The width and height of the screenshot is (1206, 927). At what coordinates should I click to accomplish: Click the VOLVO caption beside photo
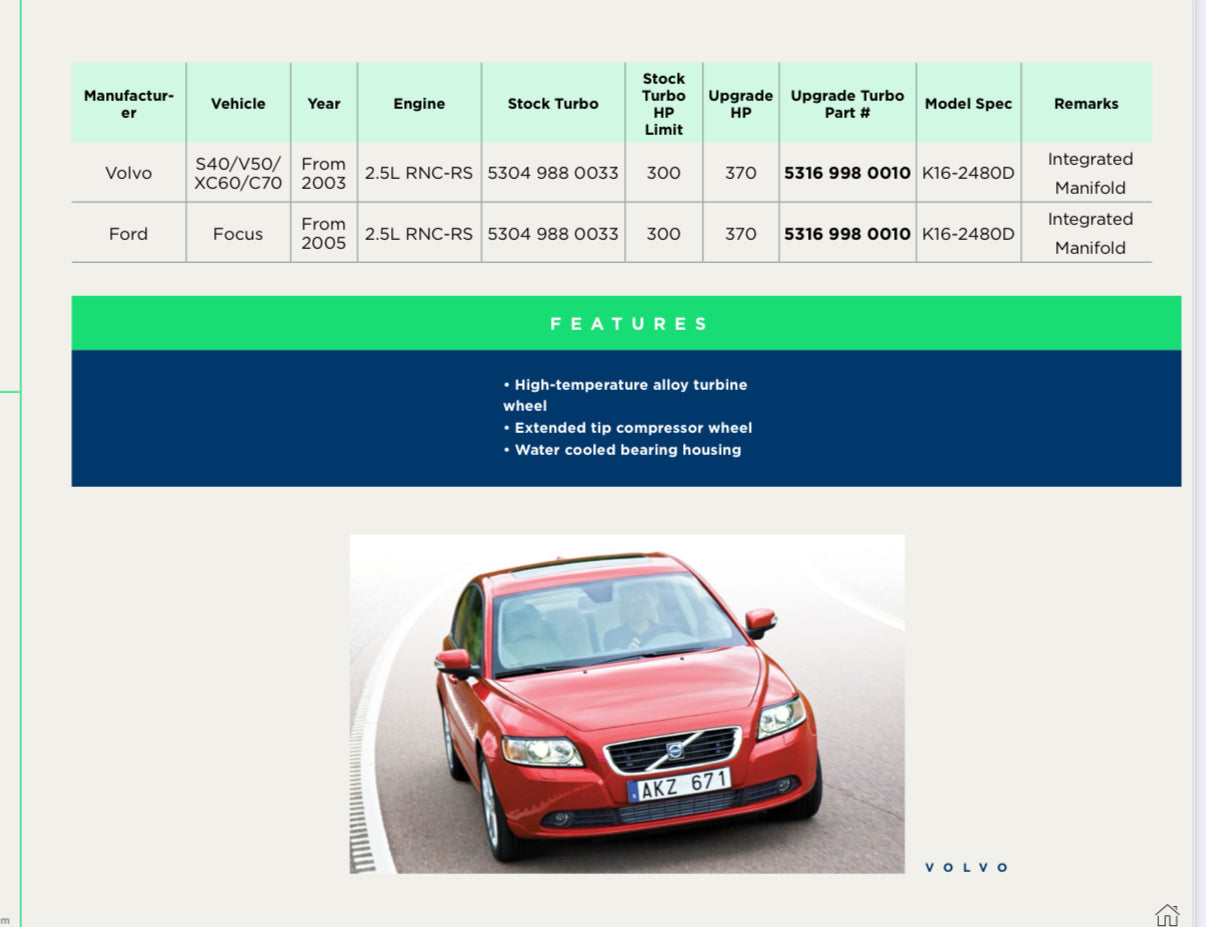[967, 867]
